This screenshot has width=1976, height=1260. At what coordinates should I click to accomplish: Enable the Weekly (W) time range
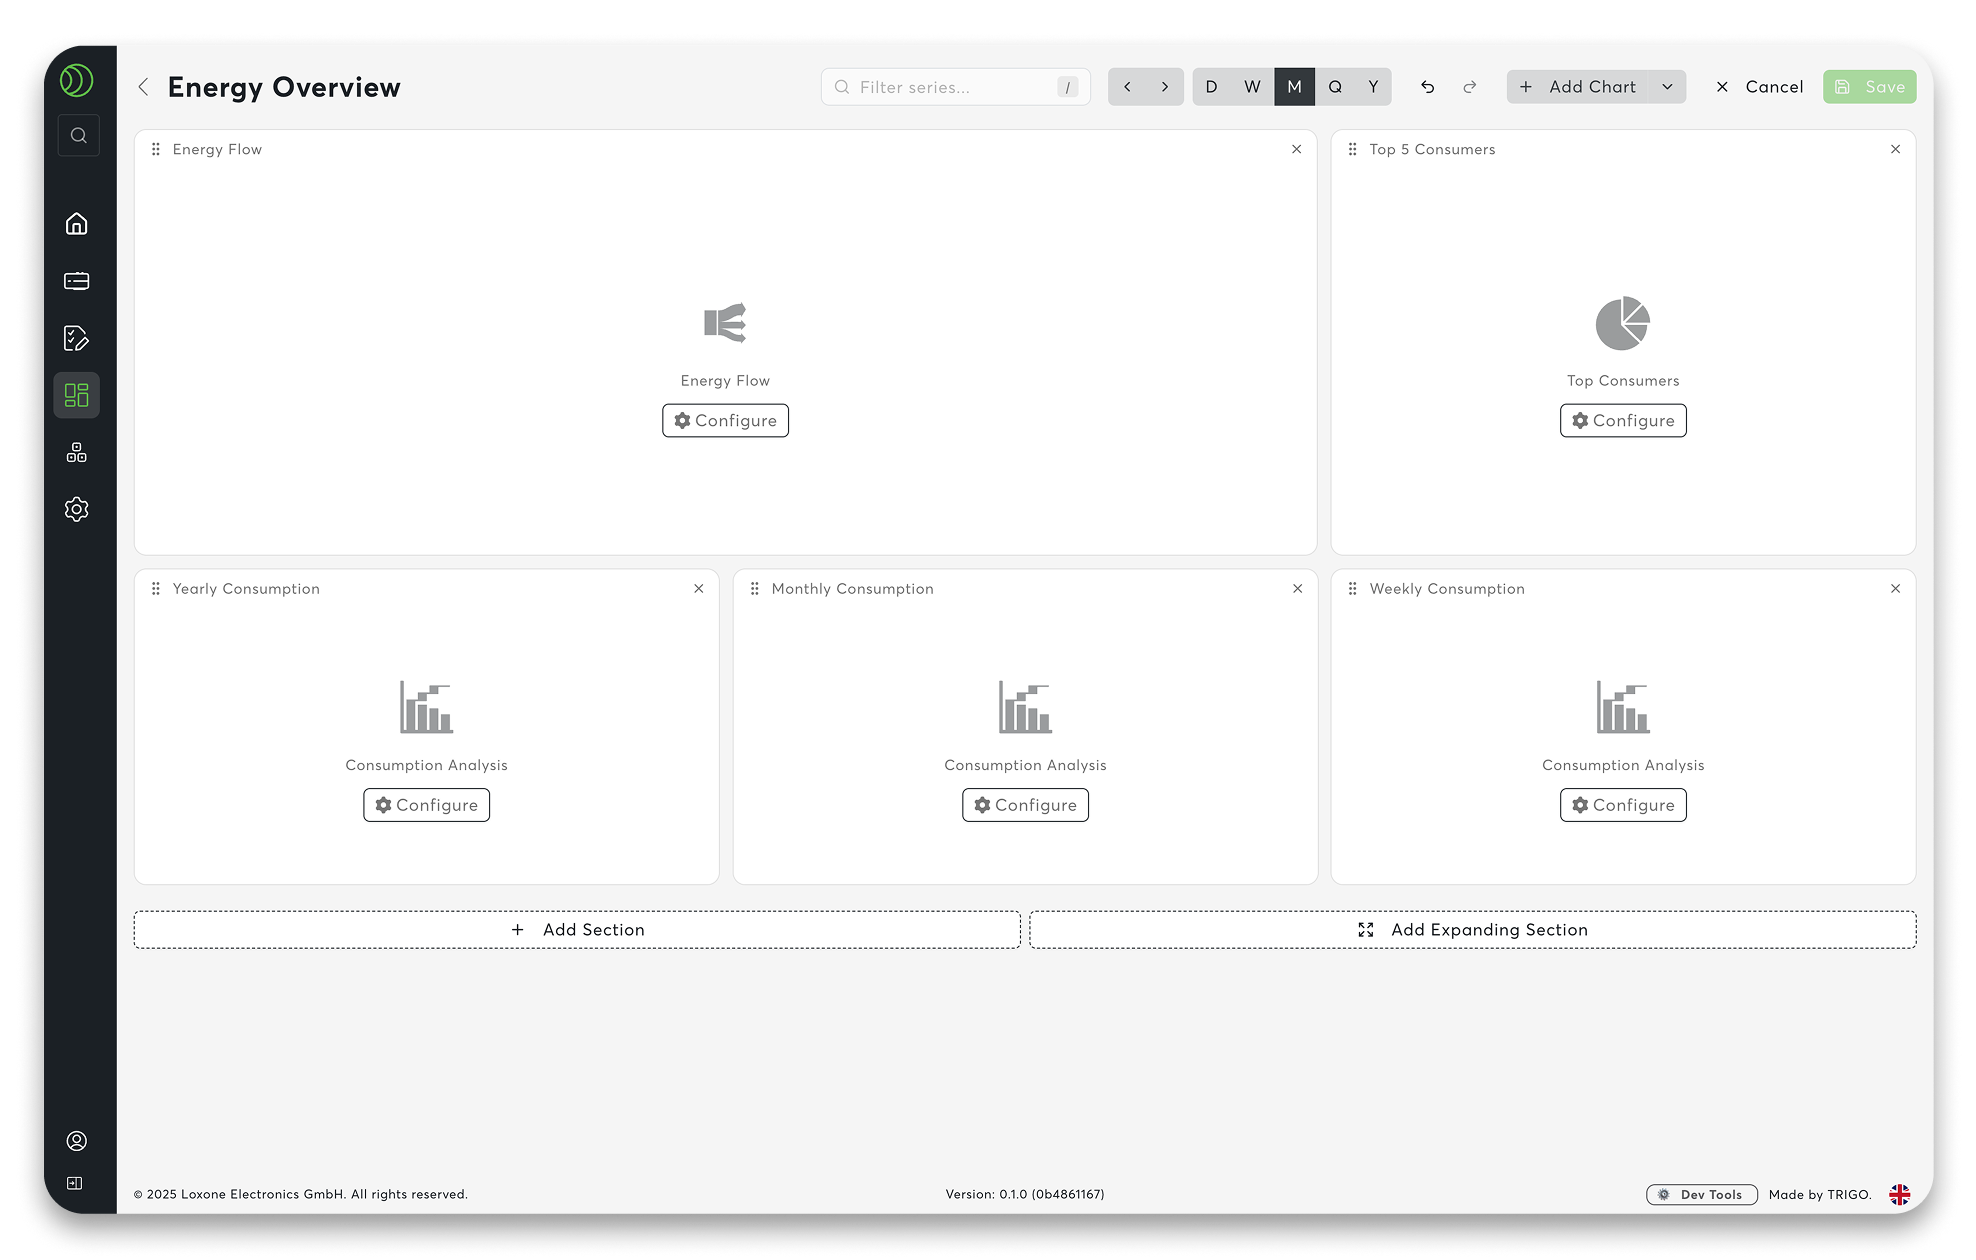pyautogui.click(x=1251, y=87)
